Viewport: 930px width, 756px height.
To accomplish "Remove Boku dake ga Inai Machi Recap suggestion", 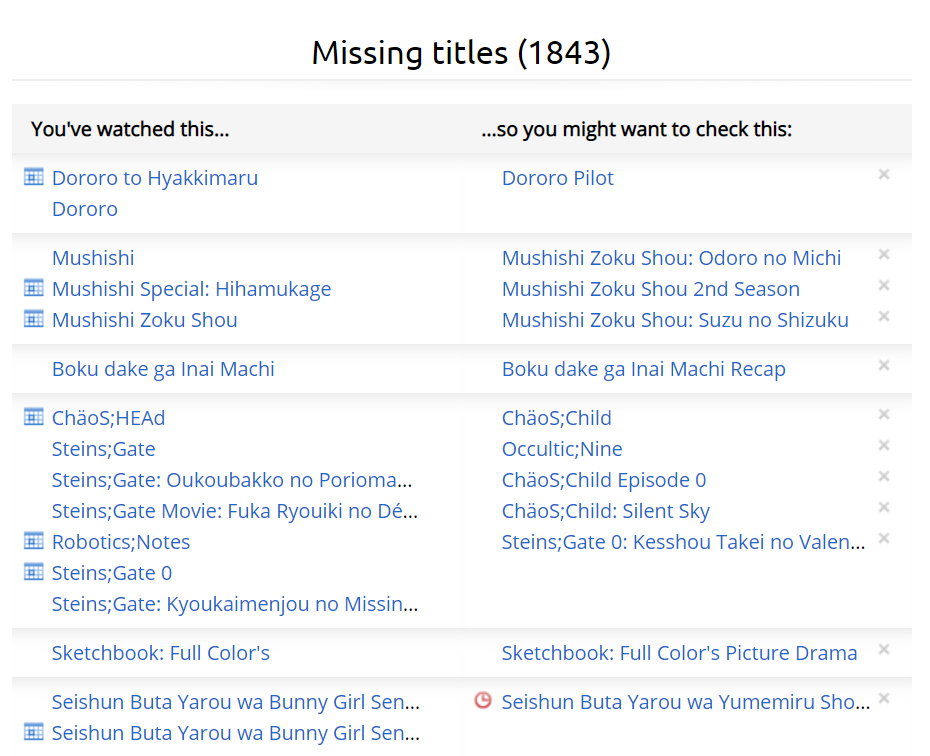I will (884, 365).
